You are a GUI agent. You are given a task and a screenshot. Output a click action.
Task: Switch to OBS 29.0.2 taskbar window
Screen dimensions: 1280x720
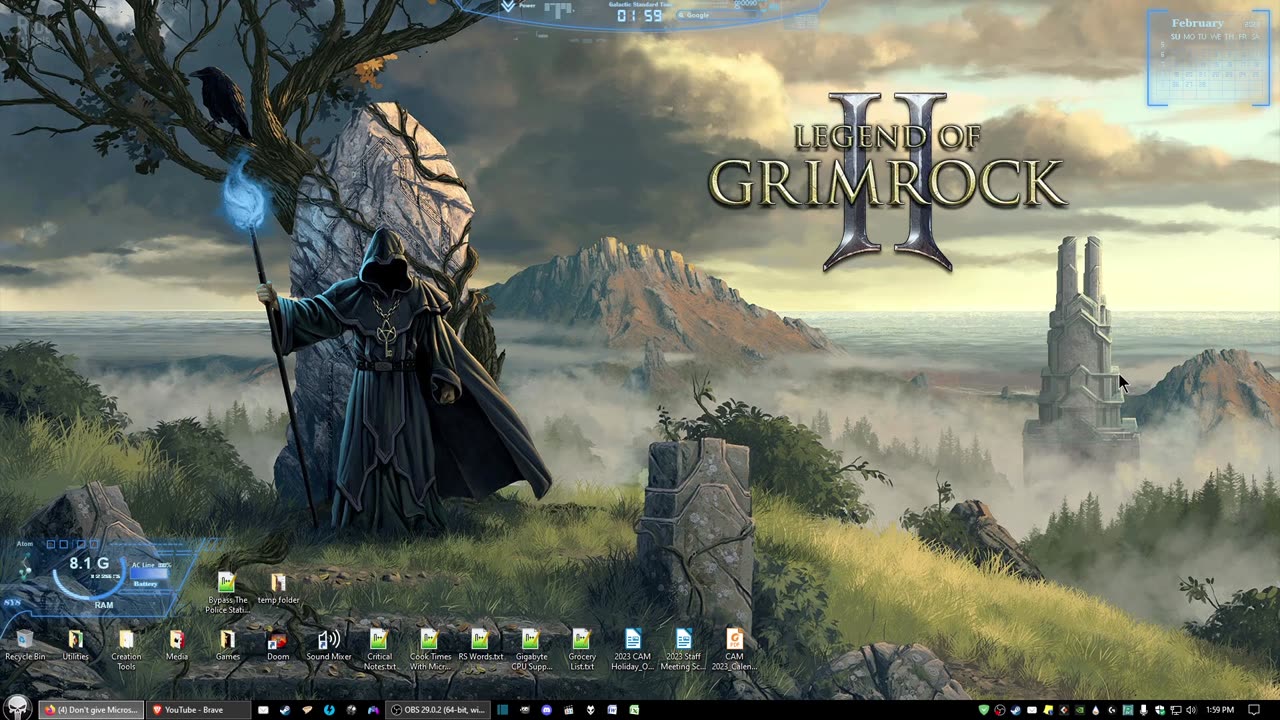(x=438, y=710)
